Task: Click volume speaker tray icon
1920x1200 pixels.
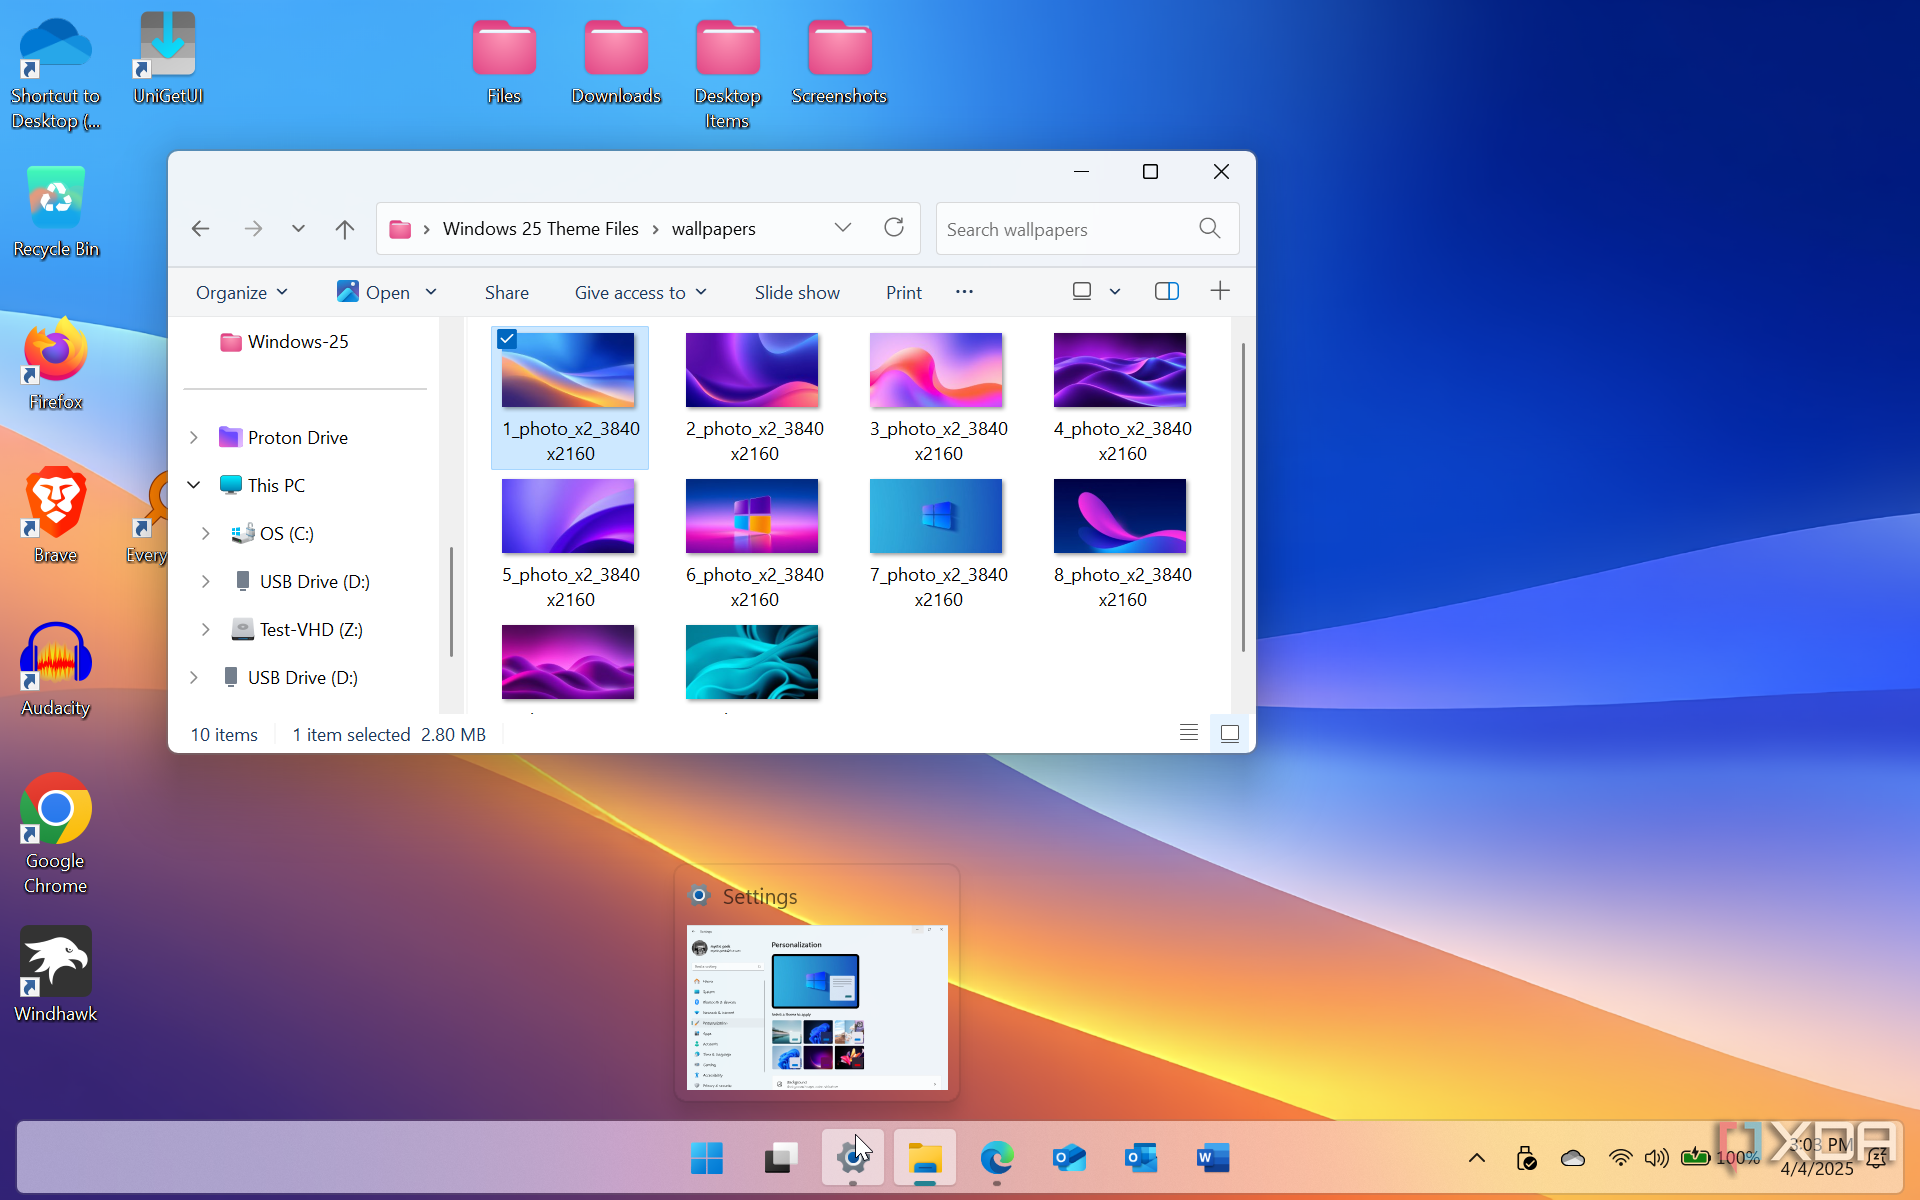Action: pos(1657,1158)
